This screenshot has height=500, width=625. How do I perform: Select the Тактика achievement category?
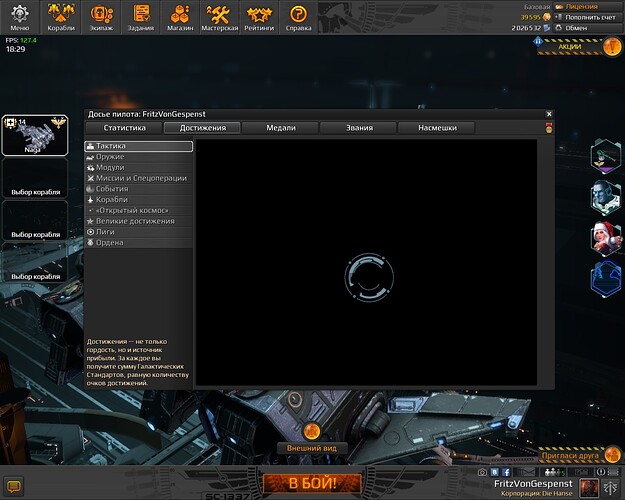(139, 146)
